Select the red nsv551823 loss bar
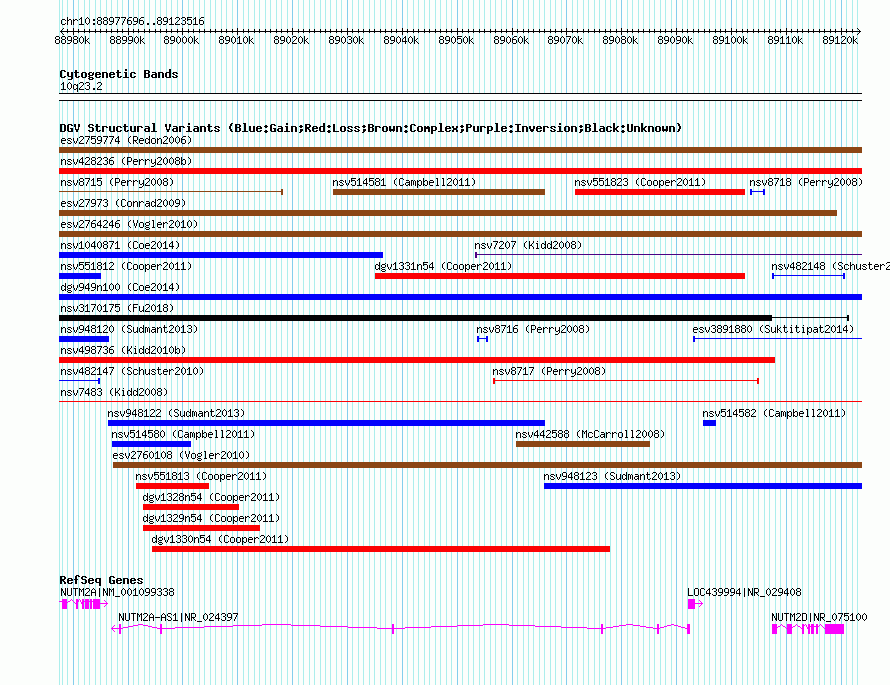This screenshot has height=685, width=890. (x=660, y=192)
